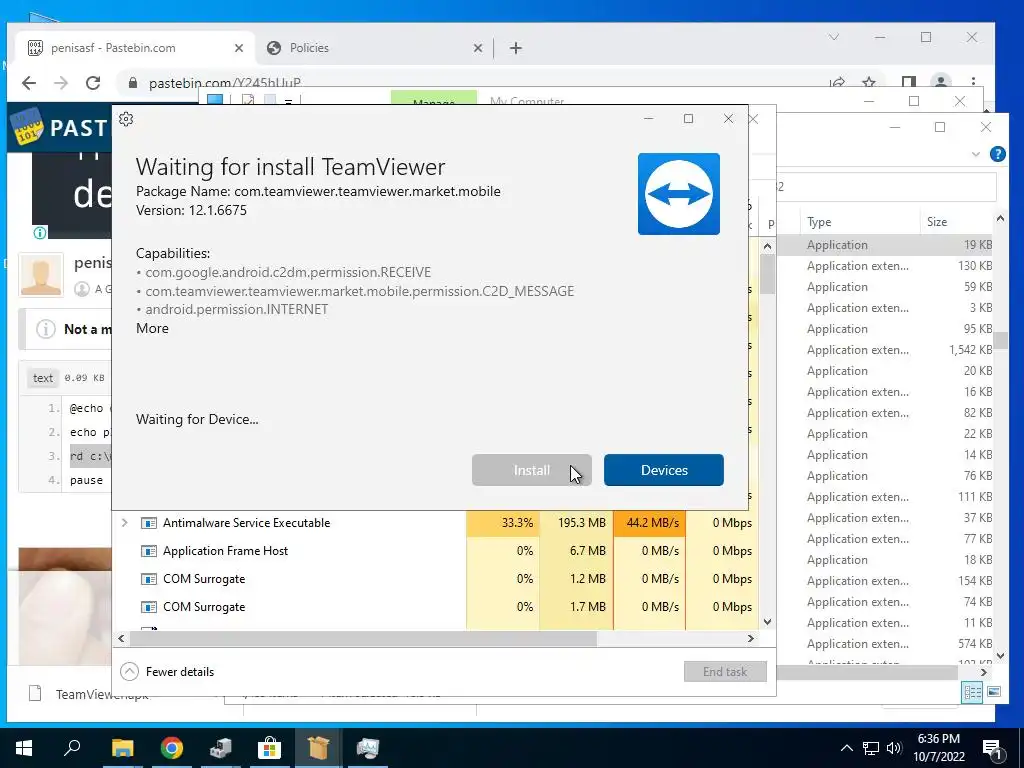The width and height of the screenshot is (1024, 768).
Task: Click the Chrome forward arrow
Action: click(x=61, y=83)
